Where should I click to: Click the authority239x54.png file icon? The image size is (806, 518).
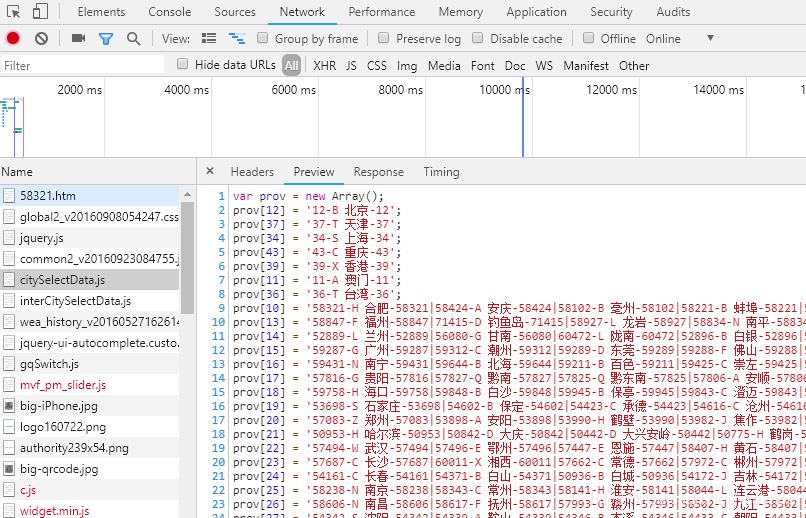tap(9, 448)
